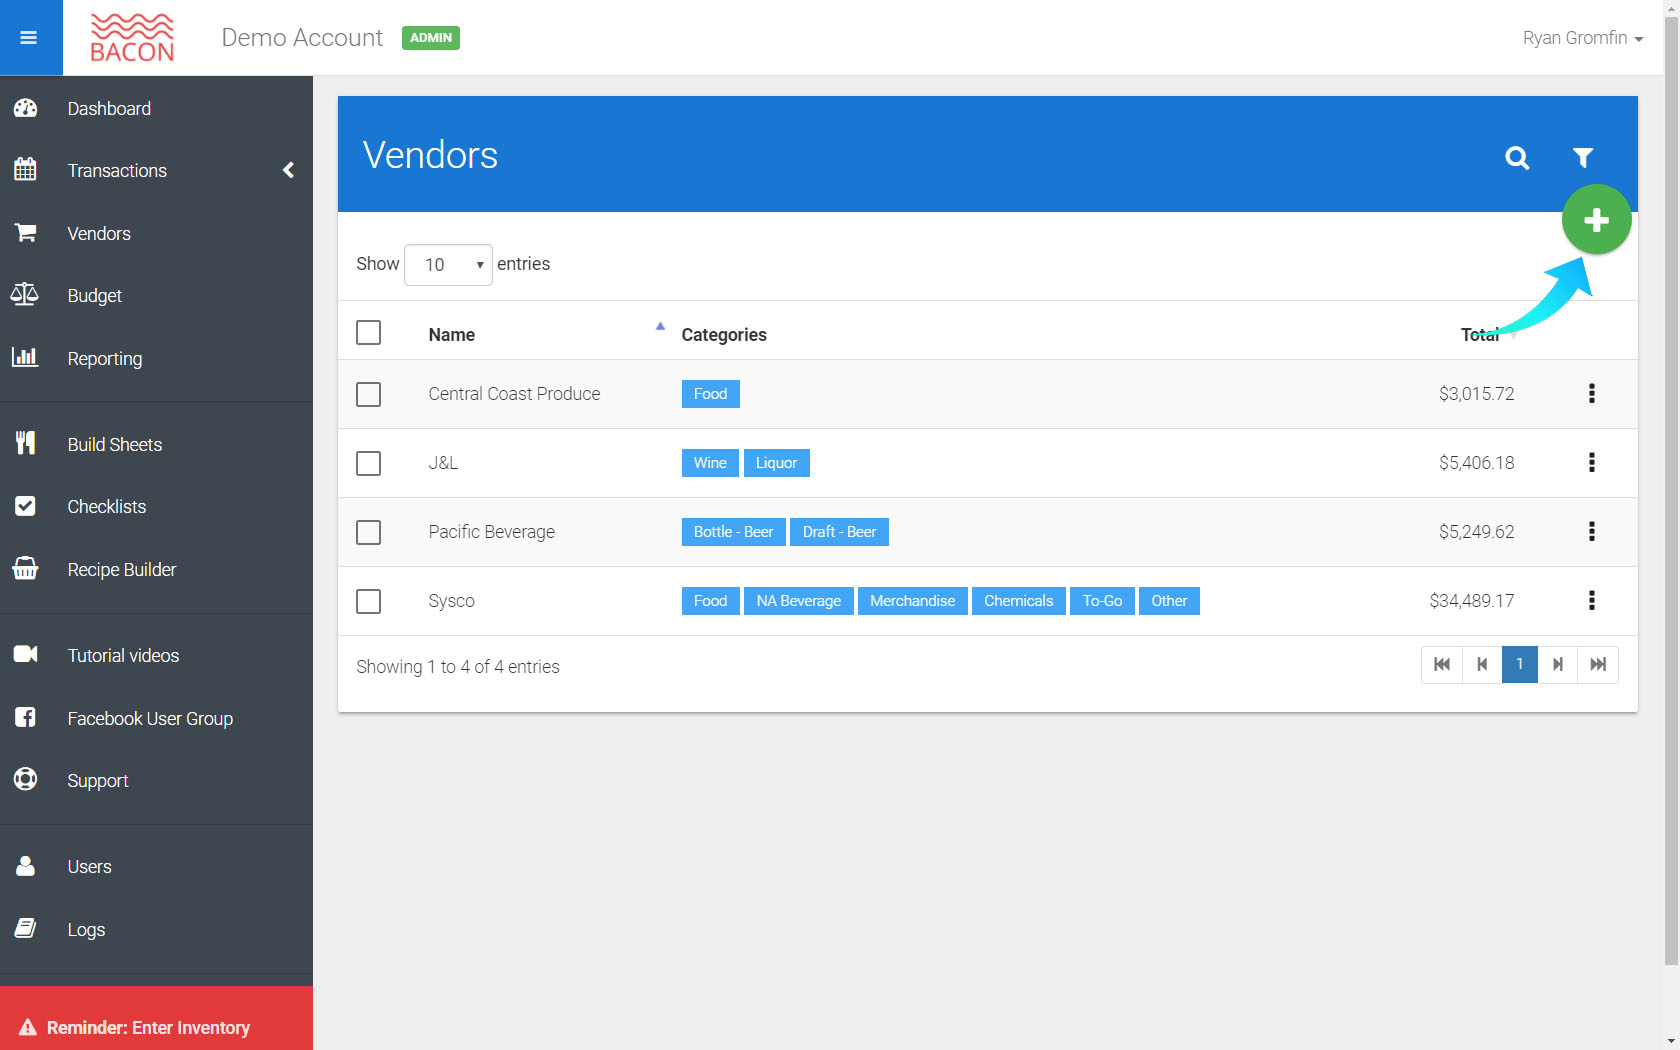Check the Pacific Beverage checkbox
The height and width of the screenshot is (1050, 1680).
[368, 532]
